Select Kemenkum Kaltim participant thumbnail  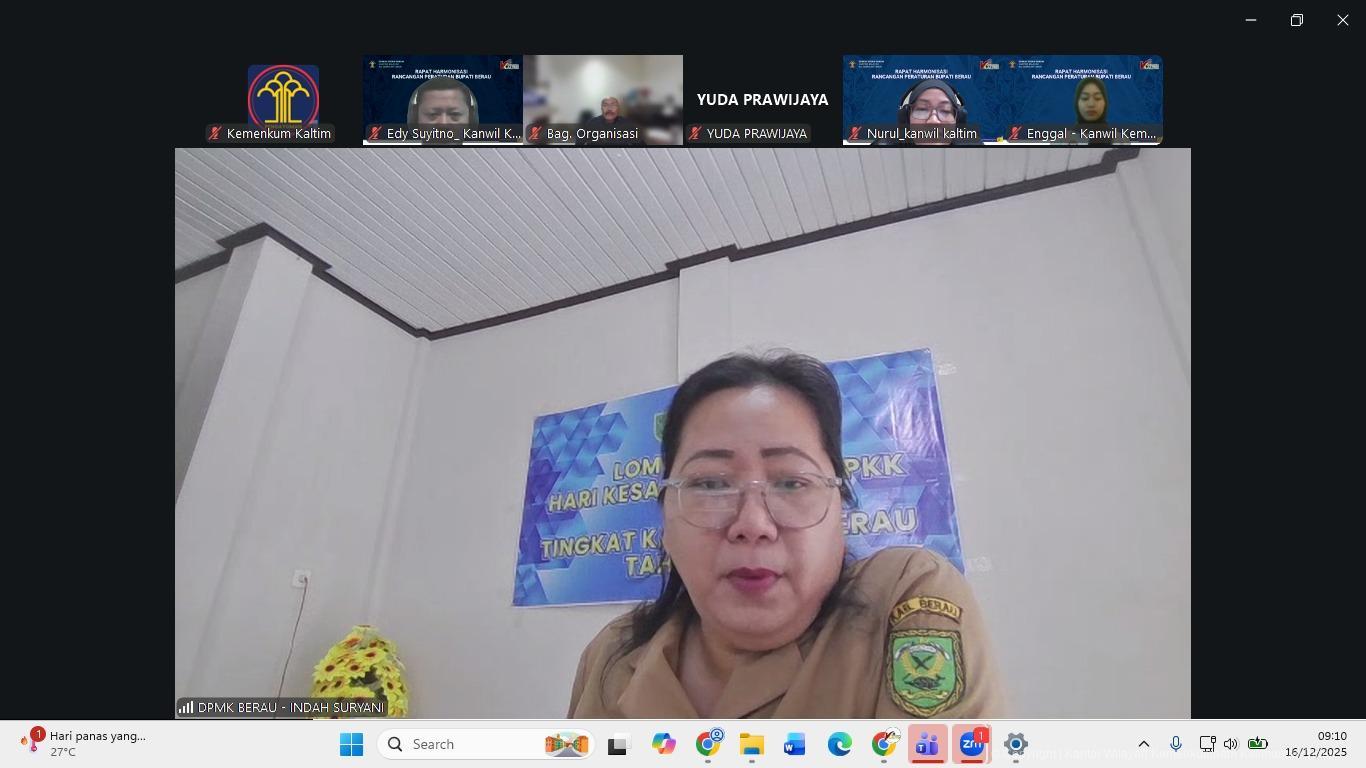point(283,100)
